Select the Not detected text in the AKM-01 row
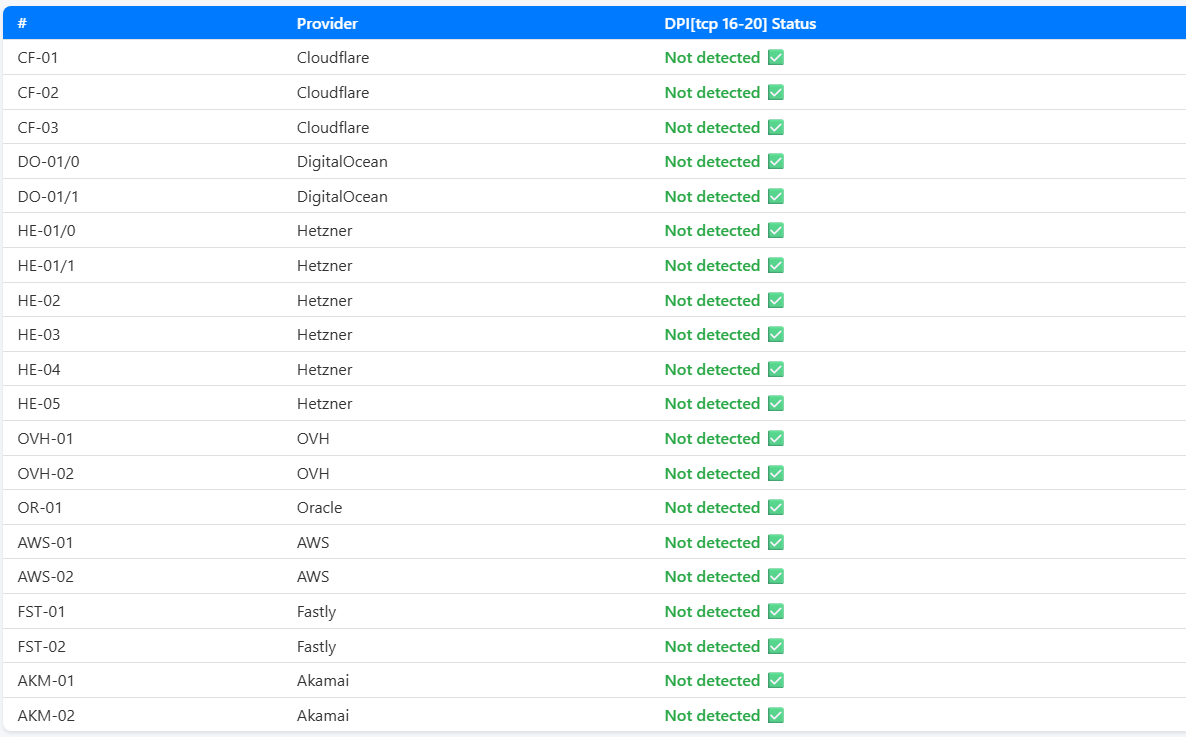 [712, 681]
